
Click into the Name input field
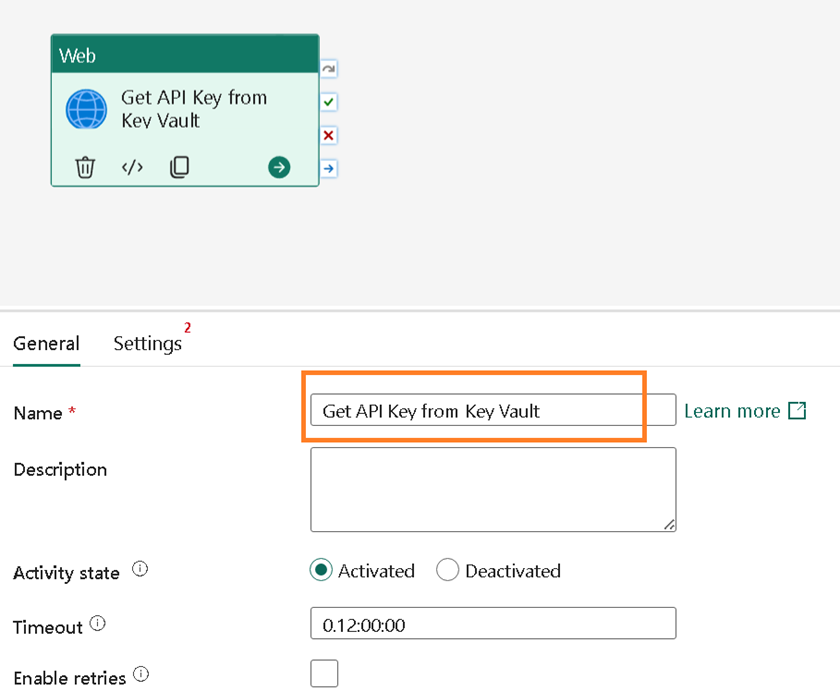493,410
